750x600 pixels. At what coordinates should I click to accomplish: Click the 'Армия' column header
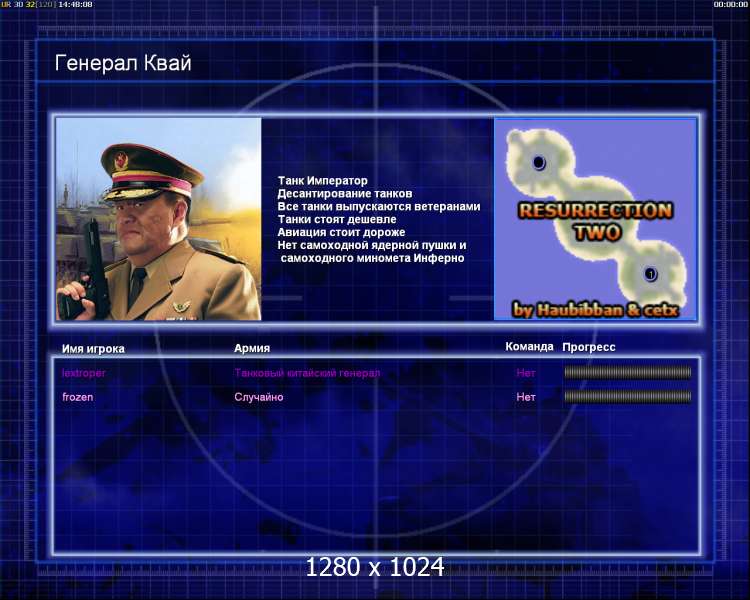click(252, 348)
